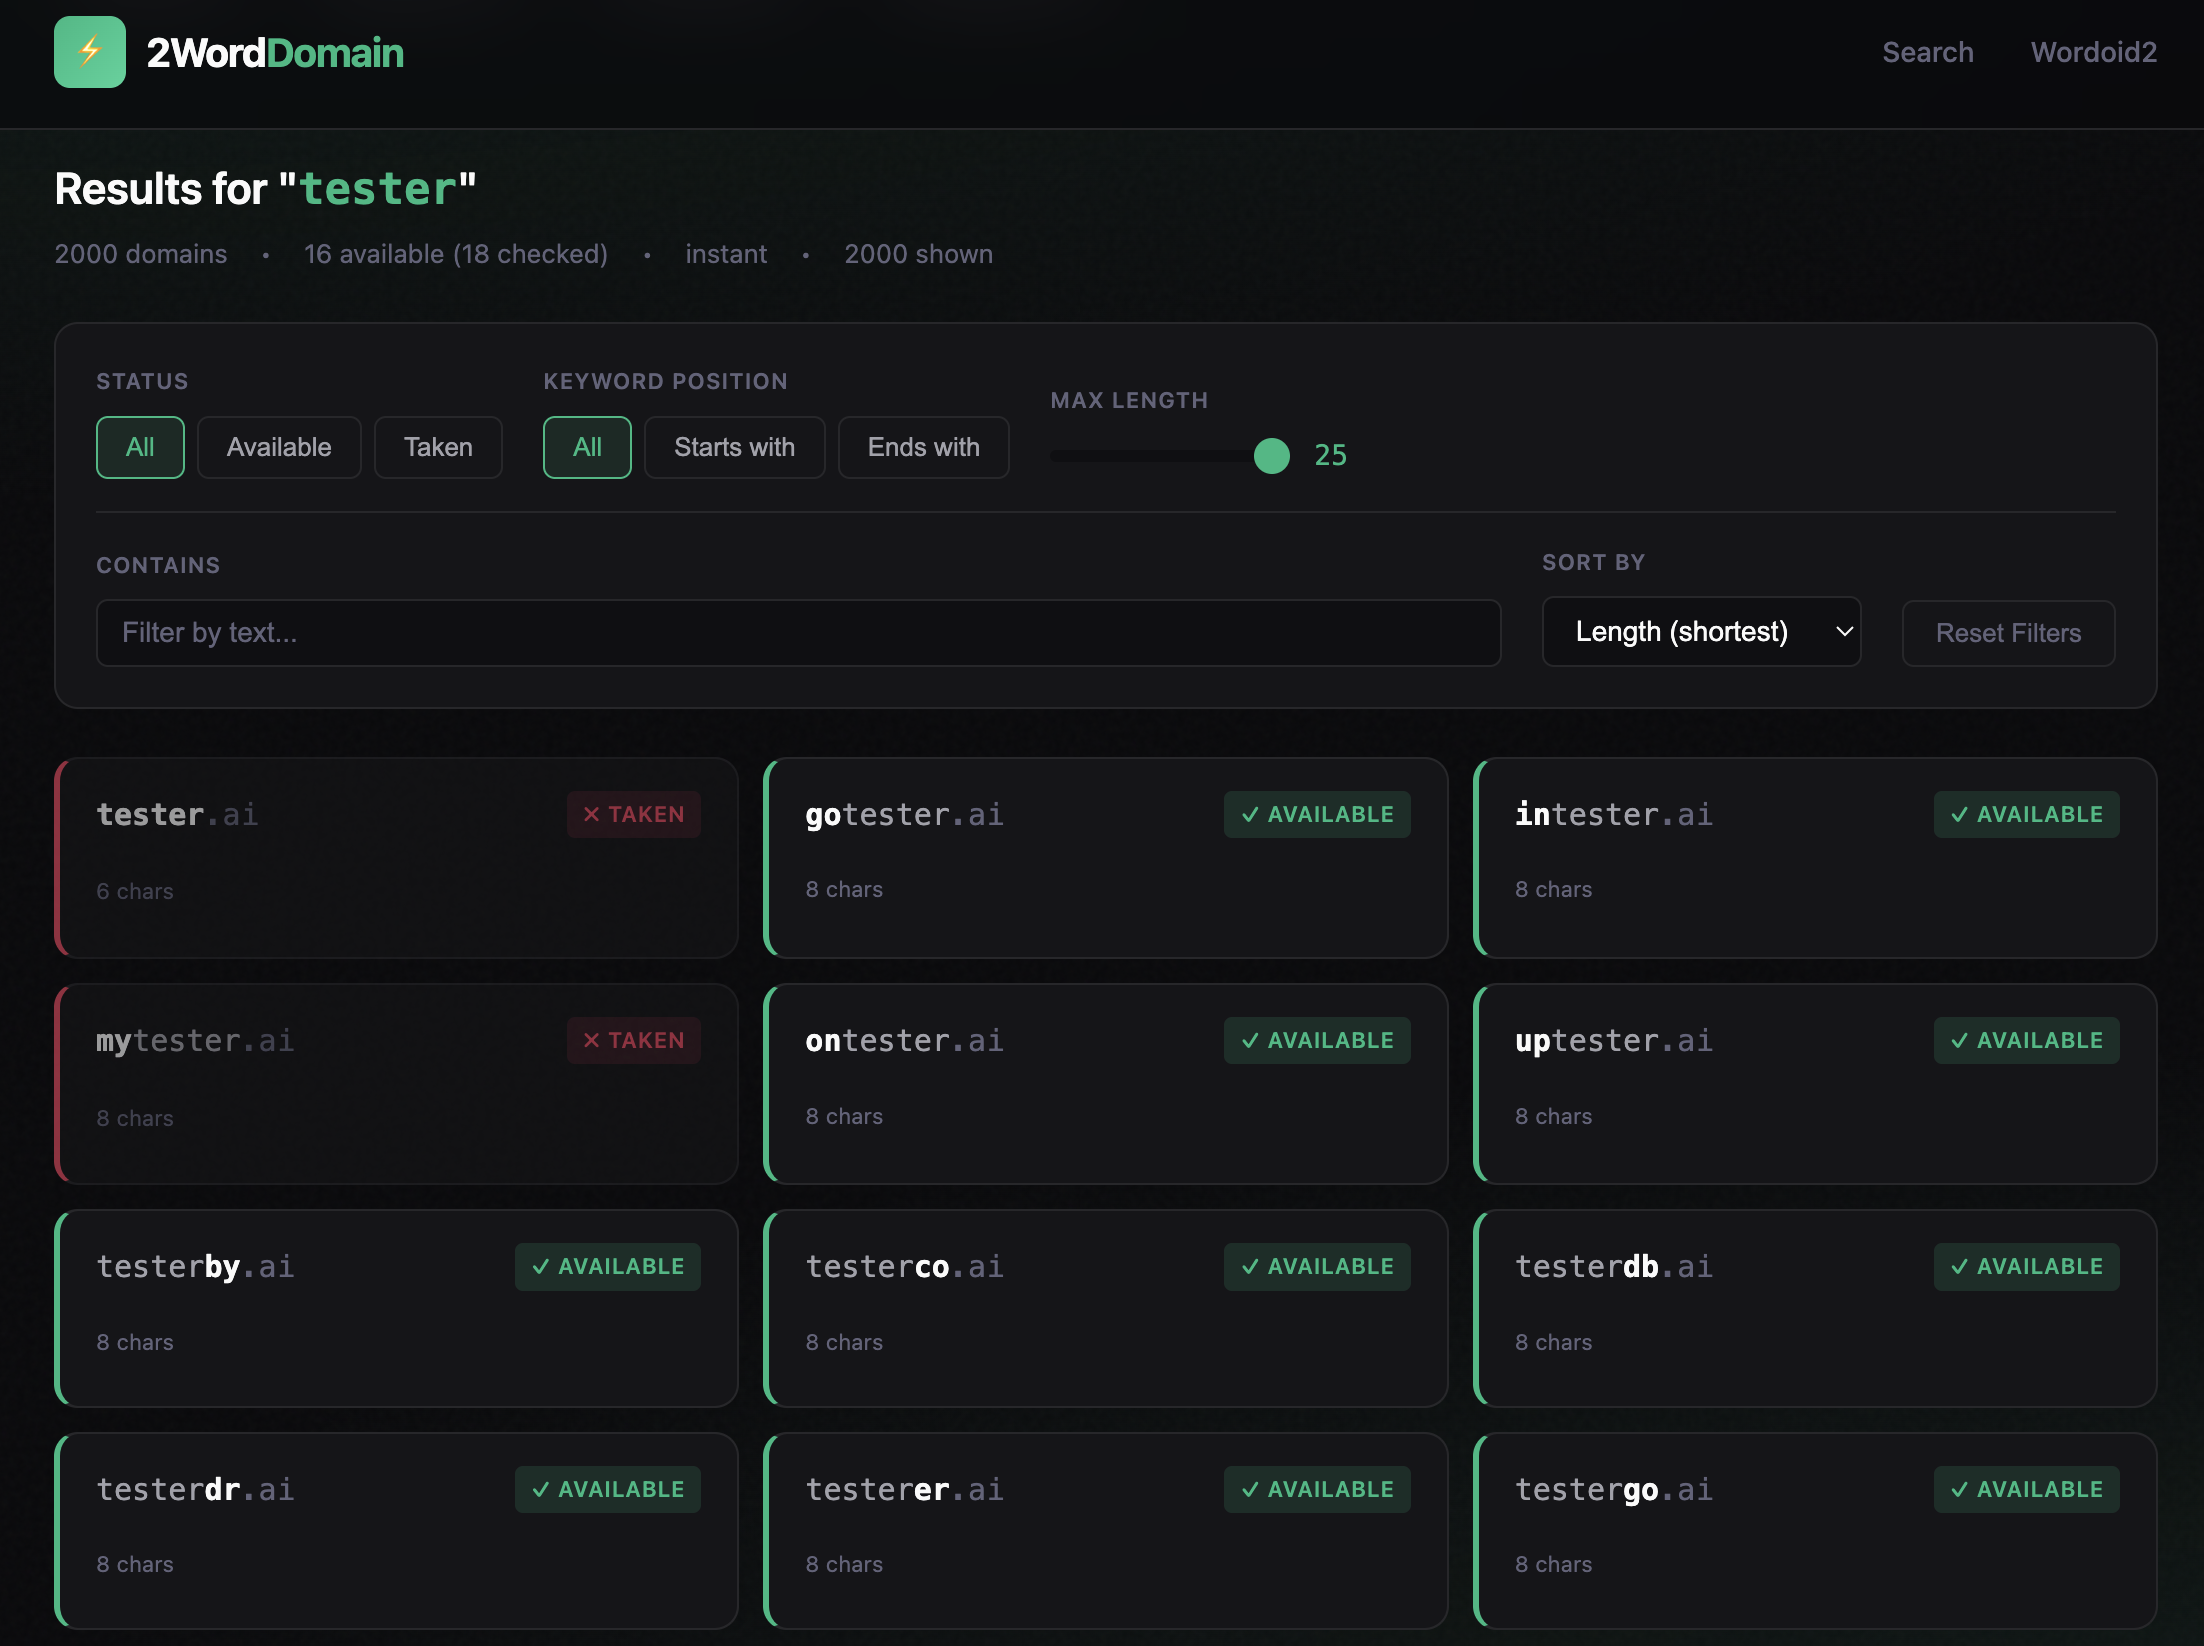
Task: Adjust the Max Length slider handle
Action: pos(1271,456)
